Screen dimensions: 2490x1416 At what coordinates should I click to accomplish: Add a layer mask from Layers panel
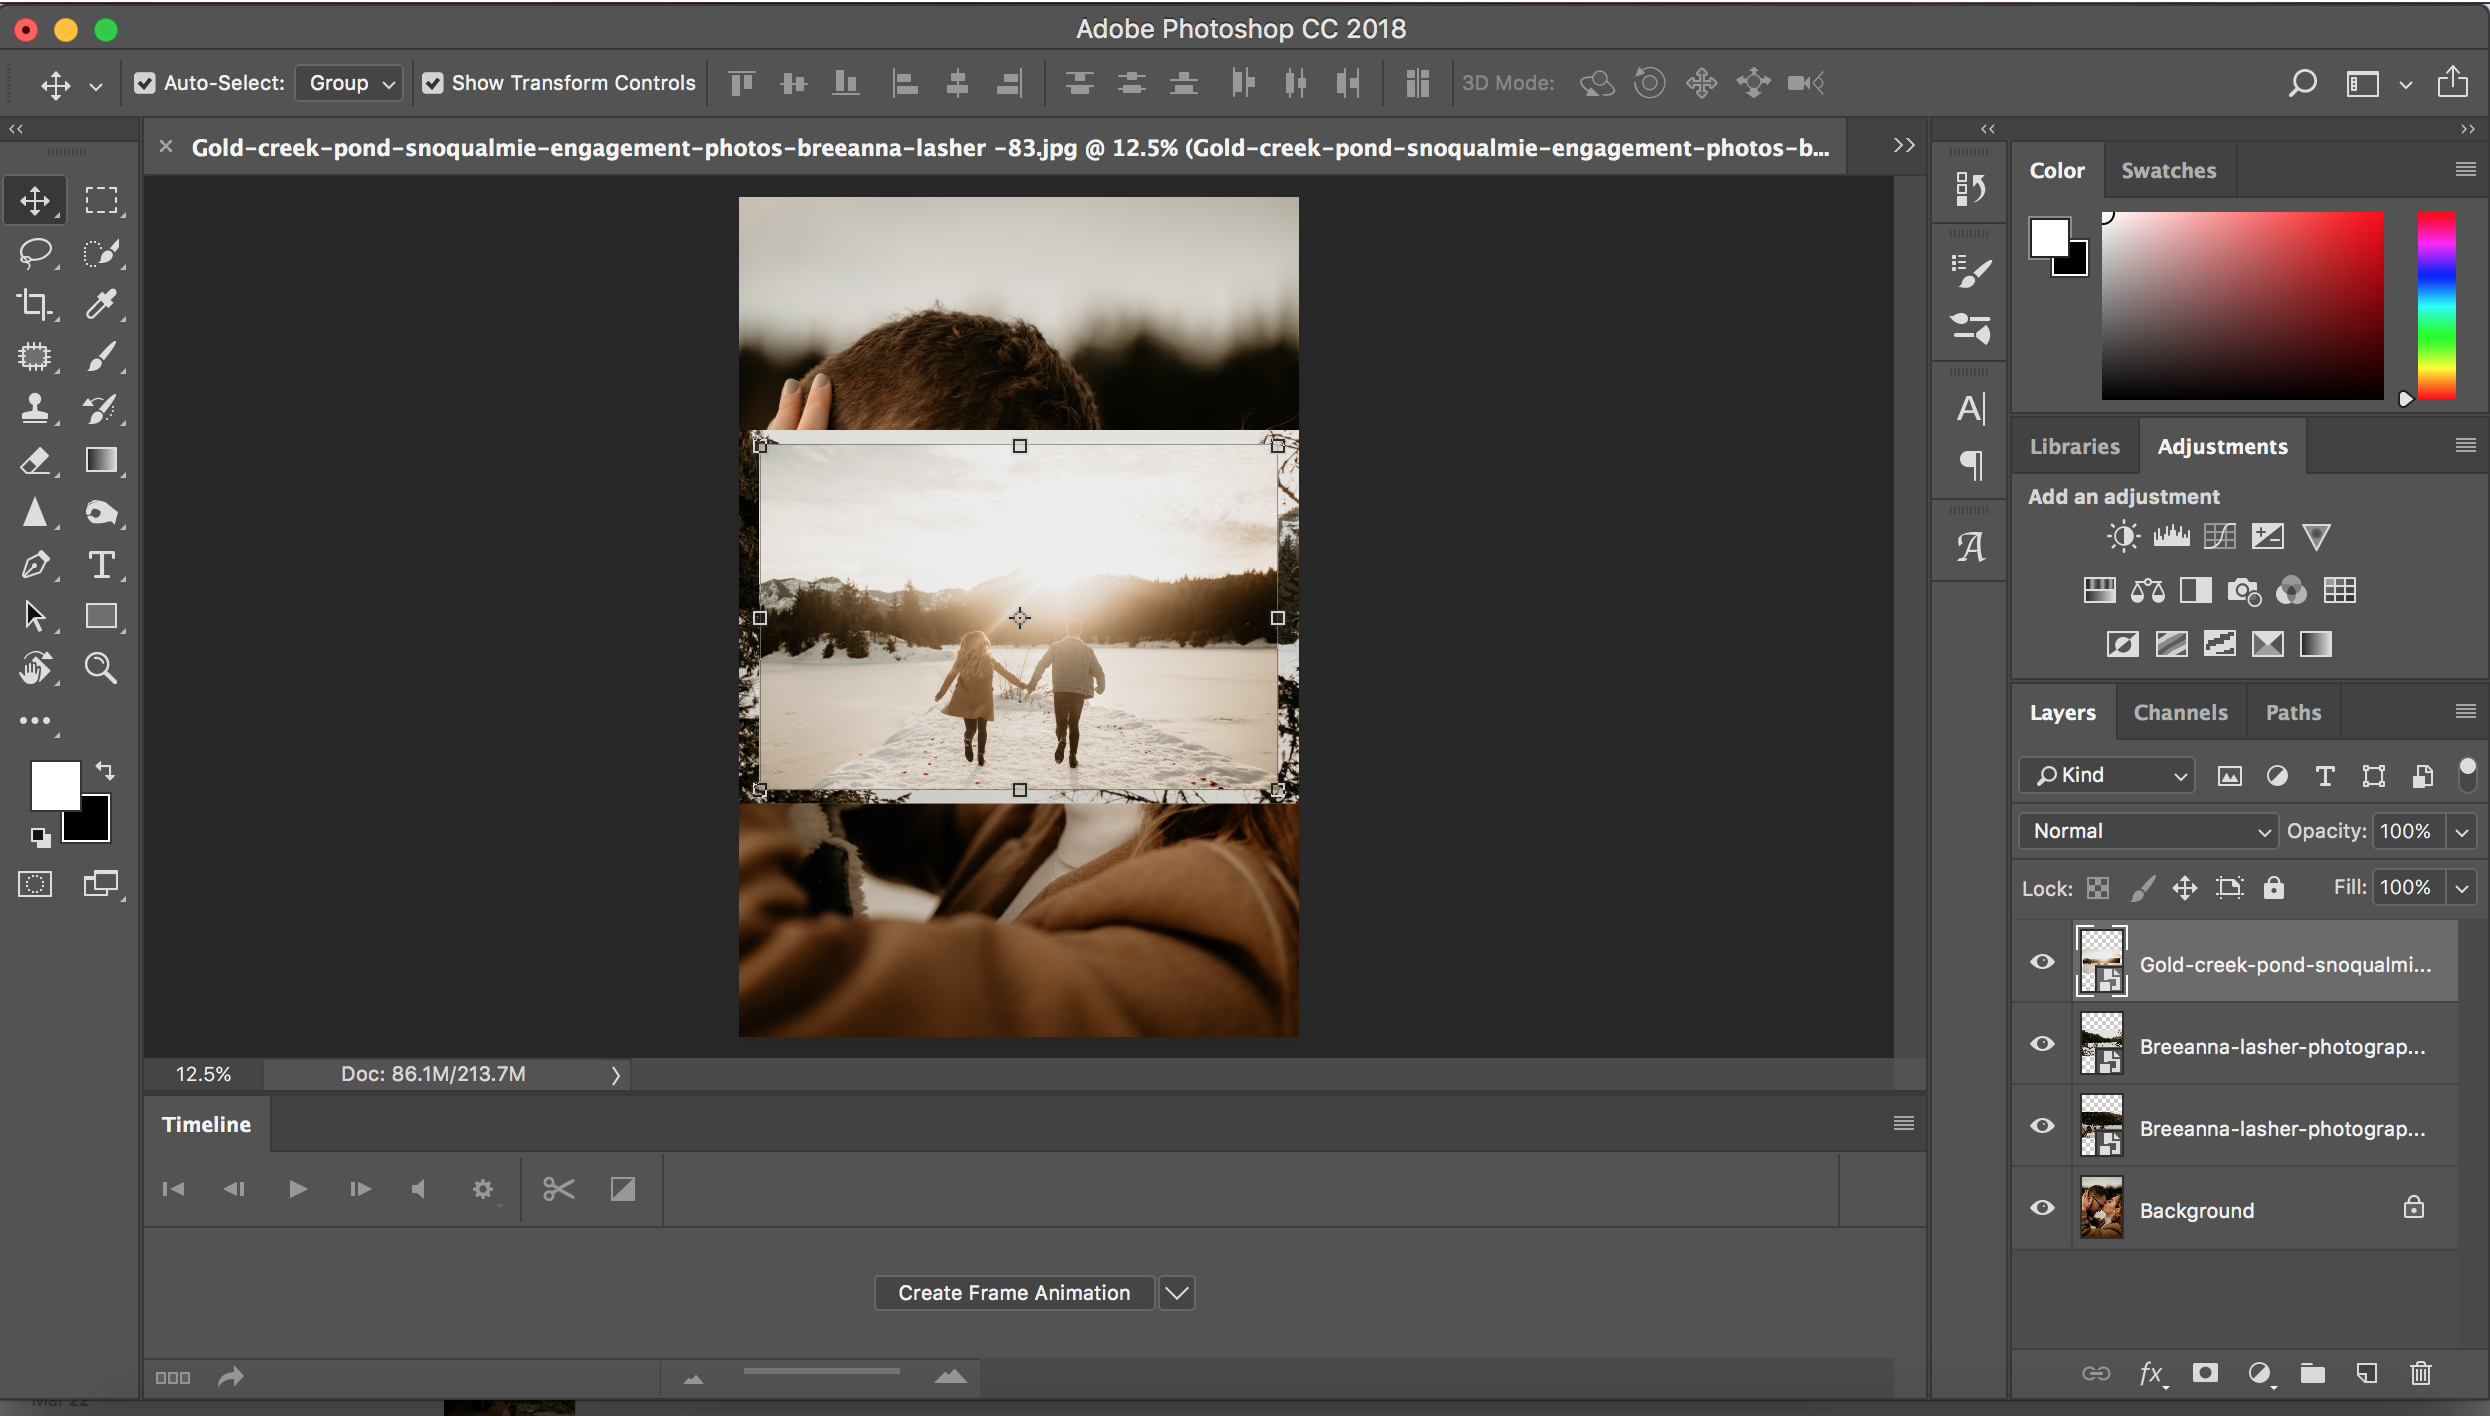coord(2205,1374)
